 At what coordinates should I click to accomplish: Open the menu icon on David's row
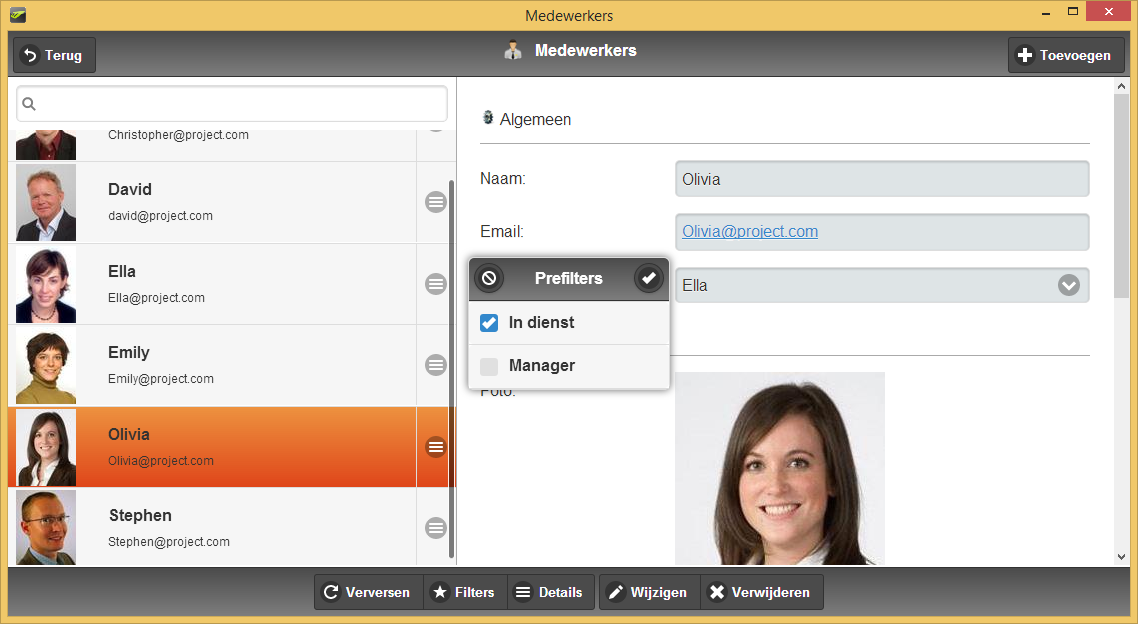click(436, 202)
